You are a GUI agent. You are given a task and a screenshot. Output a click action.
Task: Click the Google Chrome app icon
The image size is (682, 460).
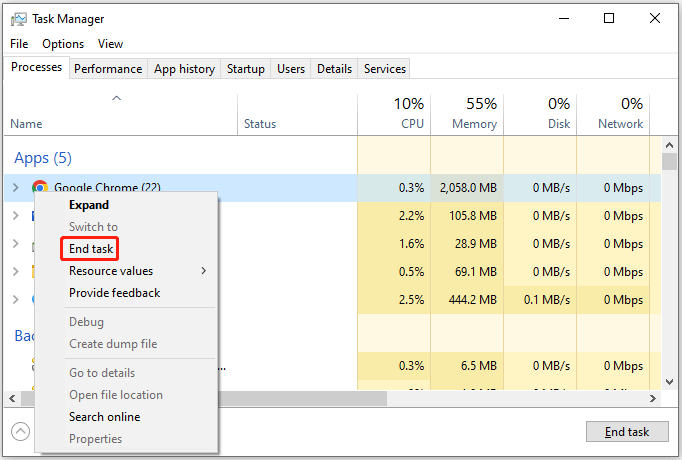coord(40,187)
